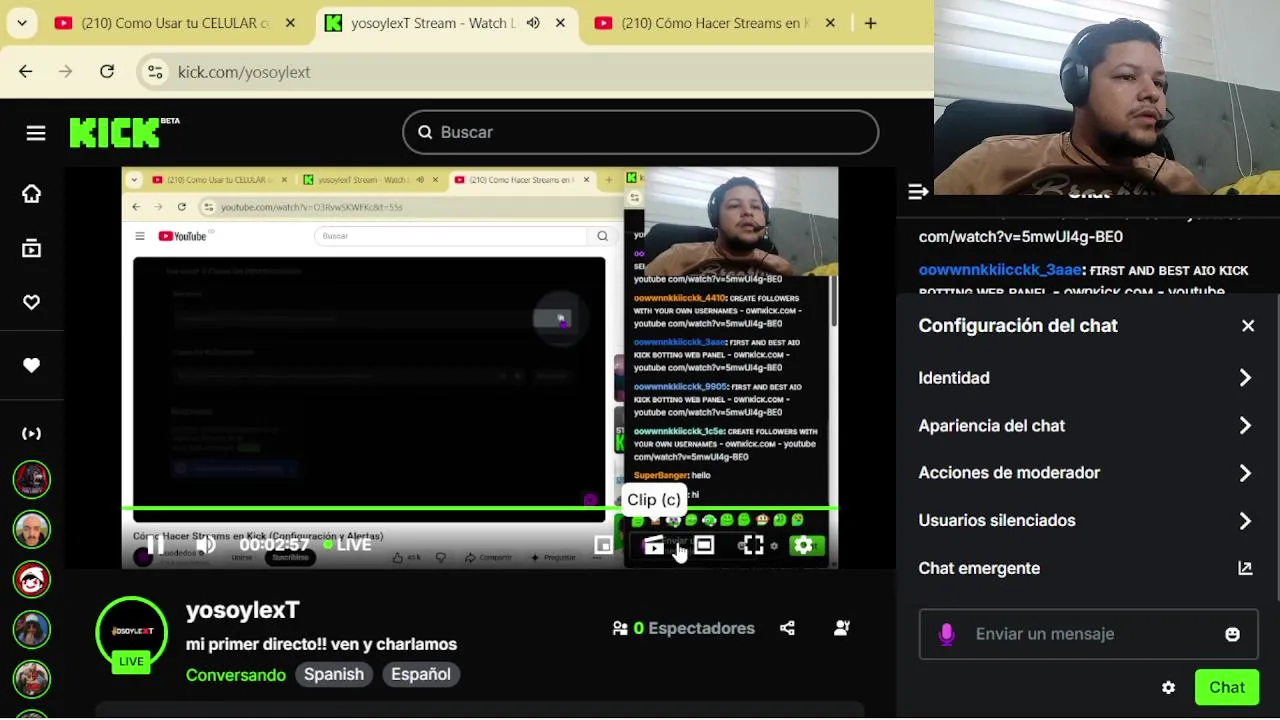Image resolution: width=1280 pixels, height=720 pixels.
Task: Open the browser tab search dropdown
Action: click(22, 23)
